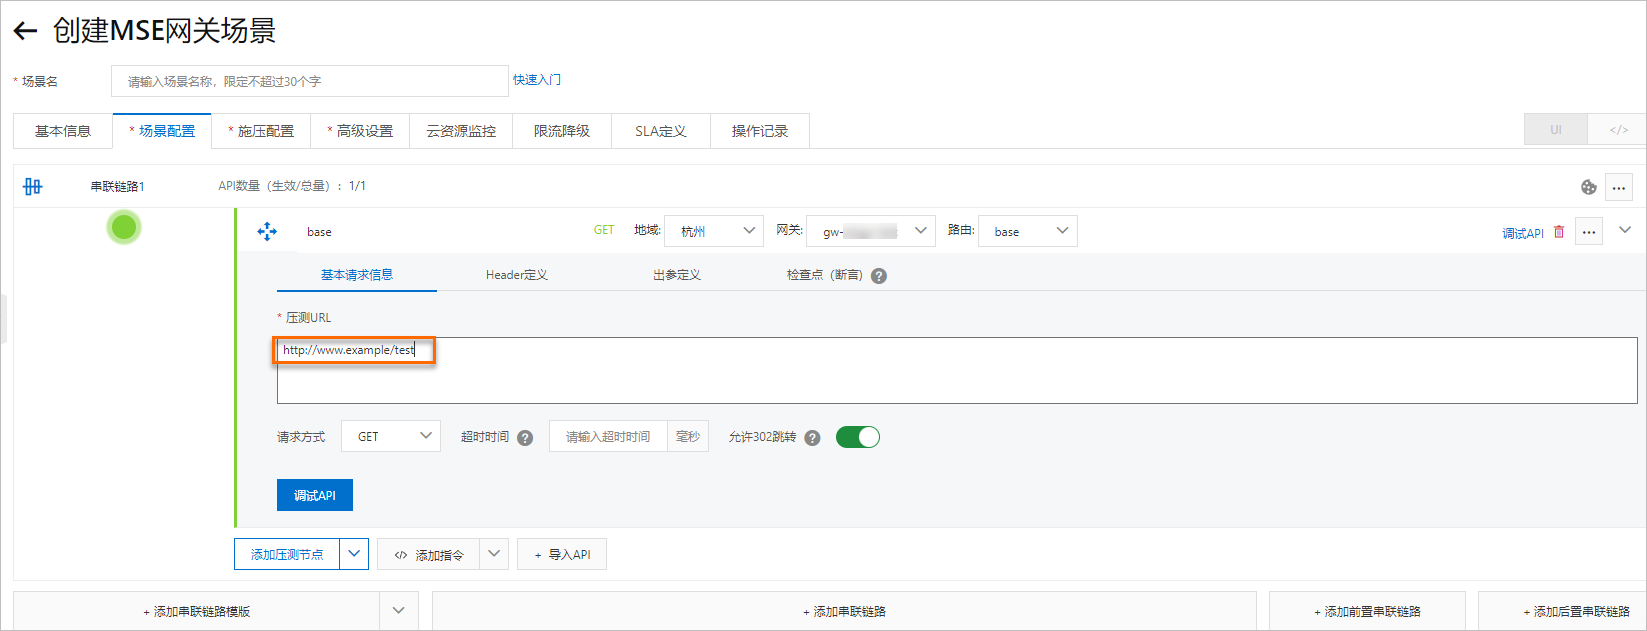Click the green status circle under 串联链路1

tap(124, 228)
